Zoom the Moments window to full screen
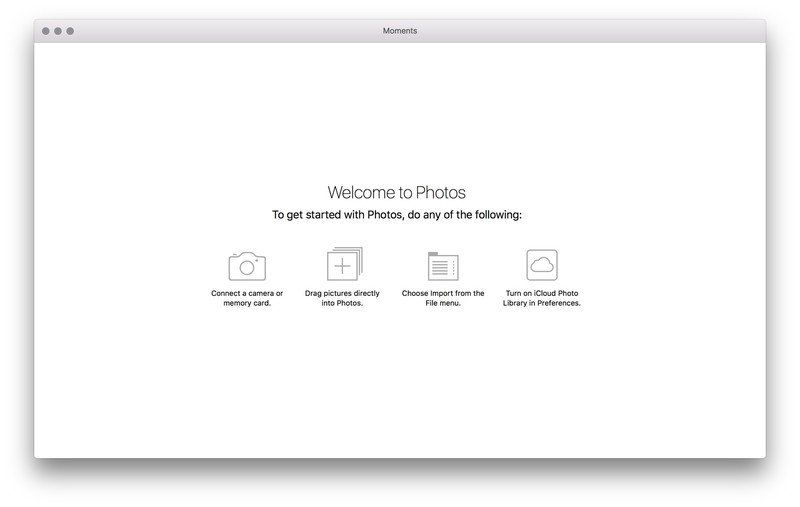This screenshot has height=507, width=800. (x=70, y=31)
